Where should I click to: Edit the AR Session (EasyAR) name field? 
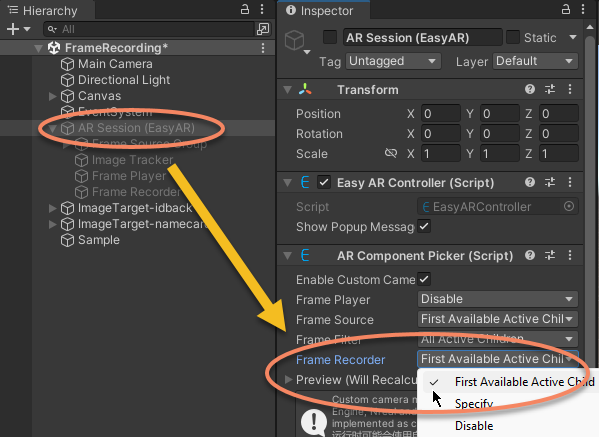click(423, 37)
